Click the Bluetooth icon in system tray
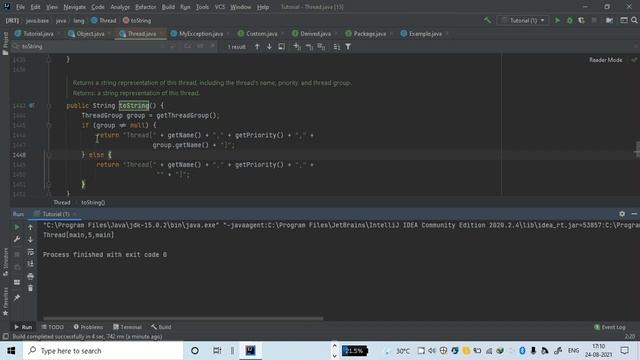The height and width of the screenshot is (360, 640). tap(522, 351)
